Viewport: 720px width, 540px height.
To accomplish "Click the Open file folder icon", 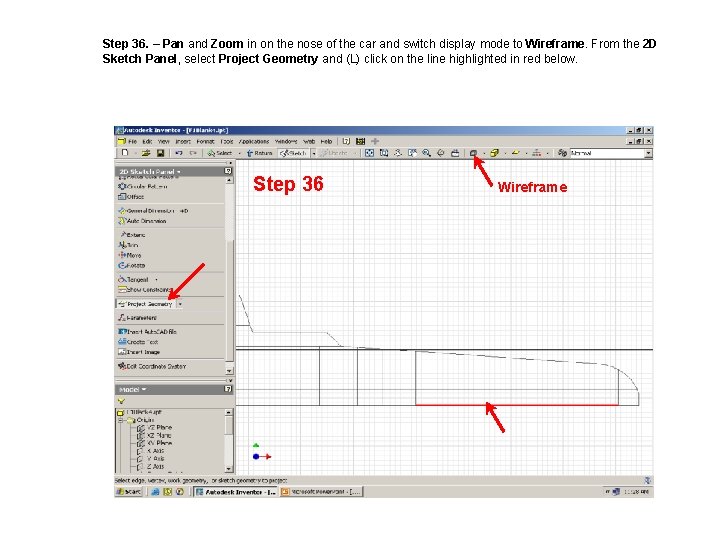I will click(x=146, y=153).
